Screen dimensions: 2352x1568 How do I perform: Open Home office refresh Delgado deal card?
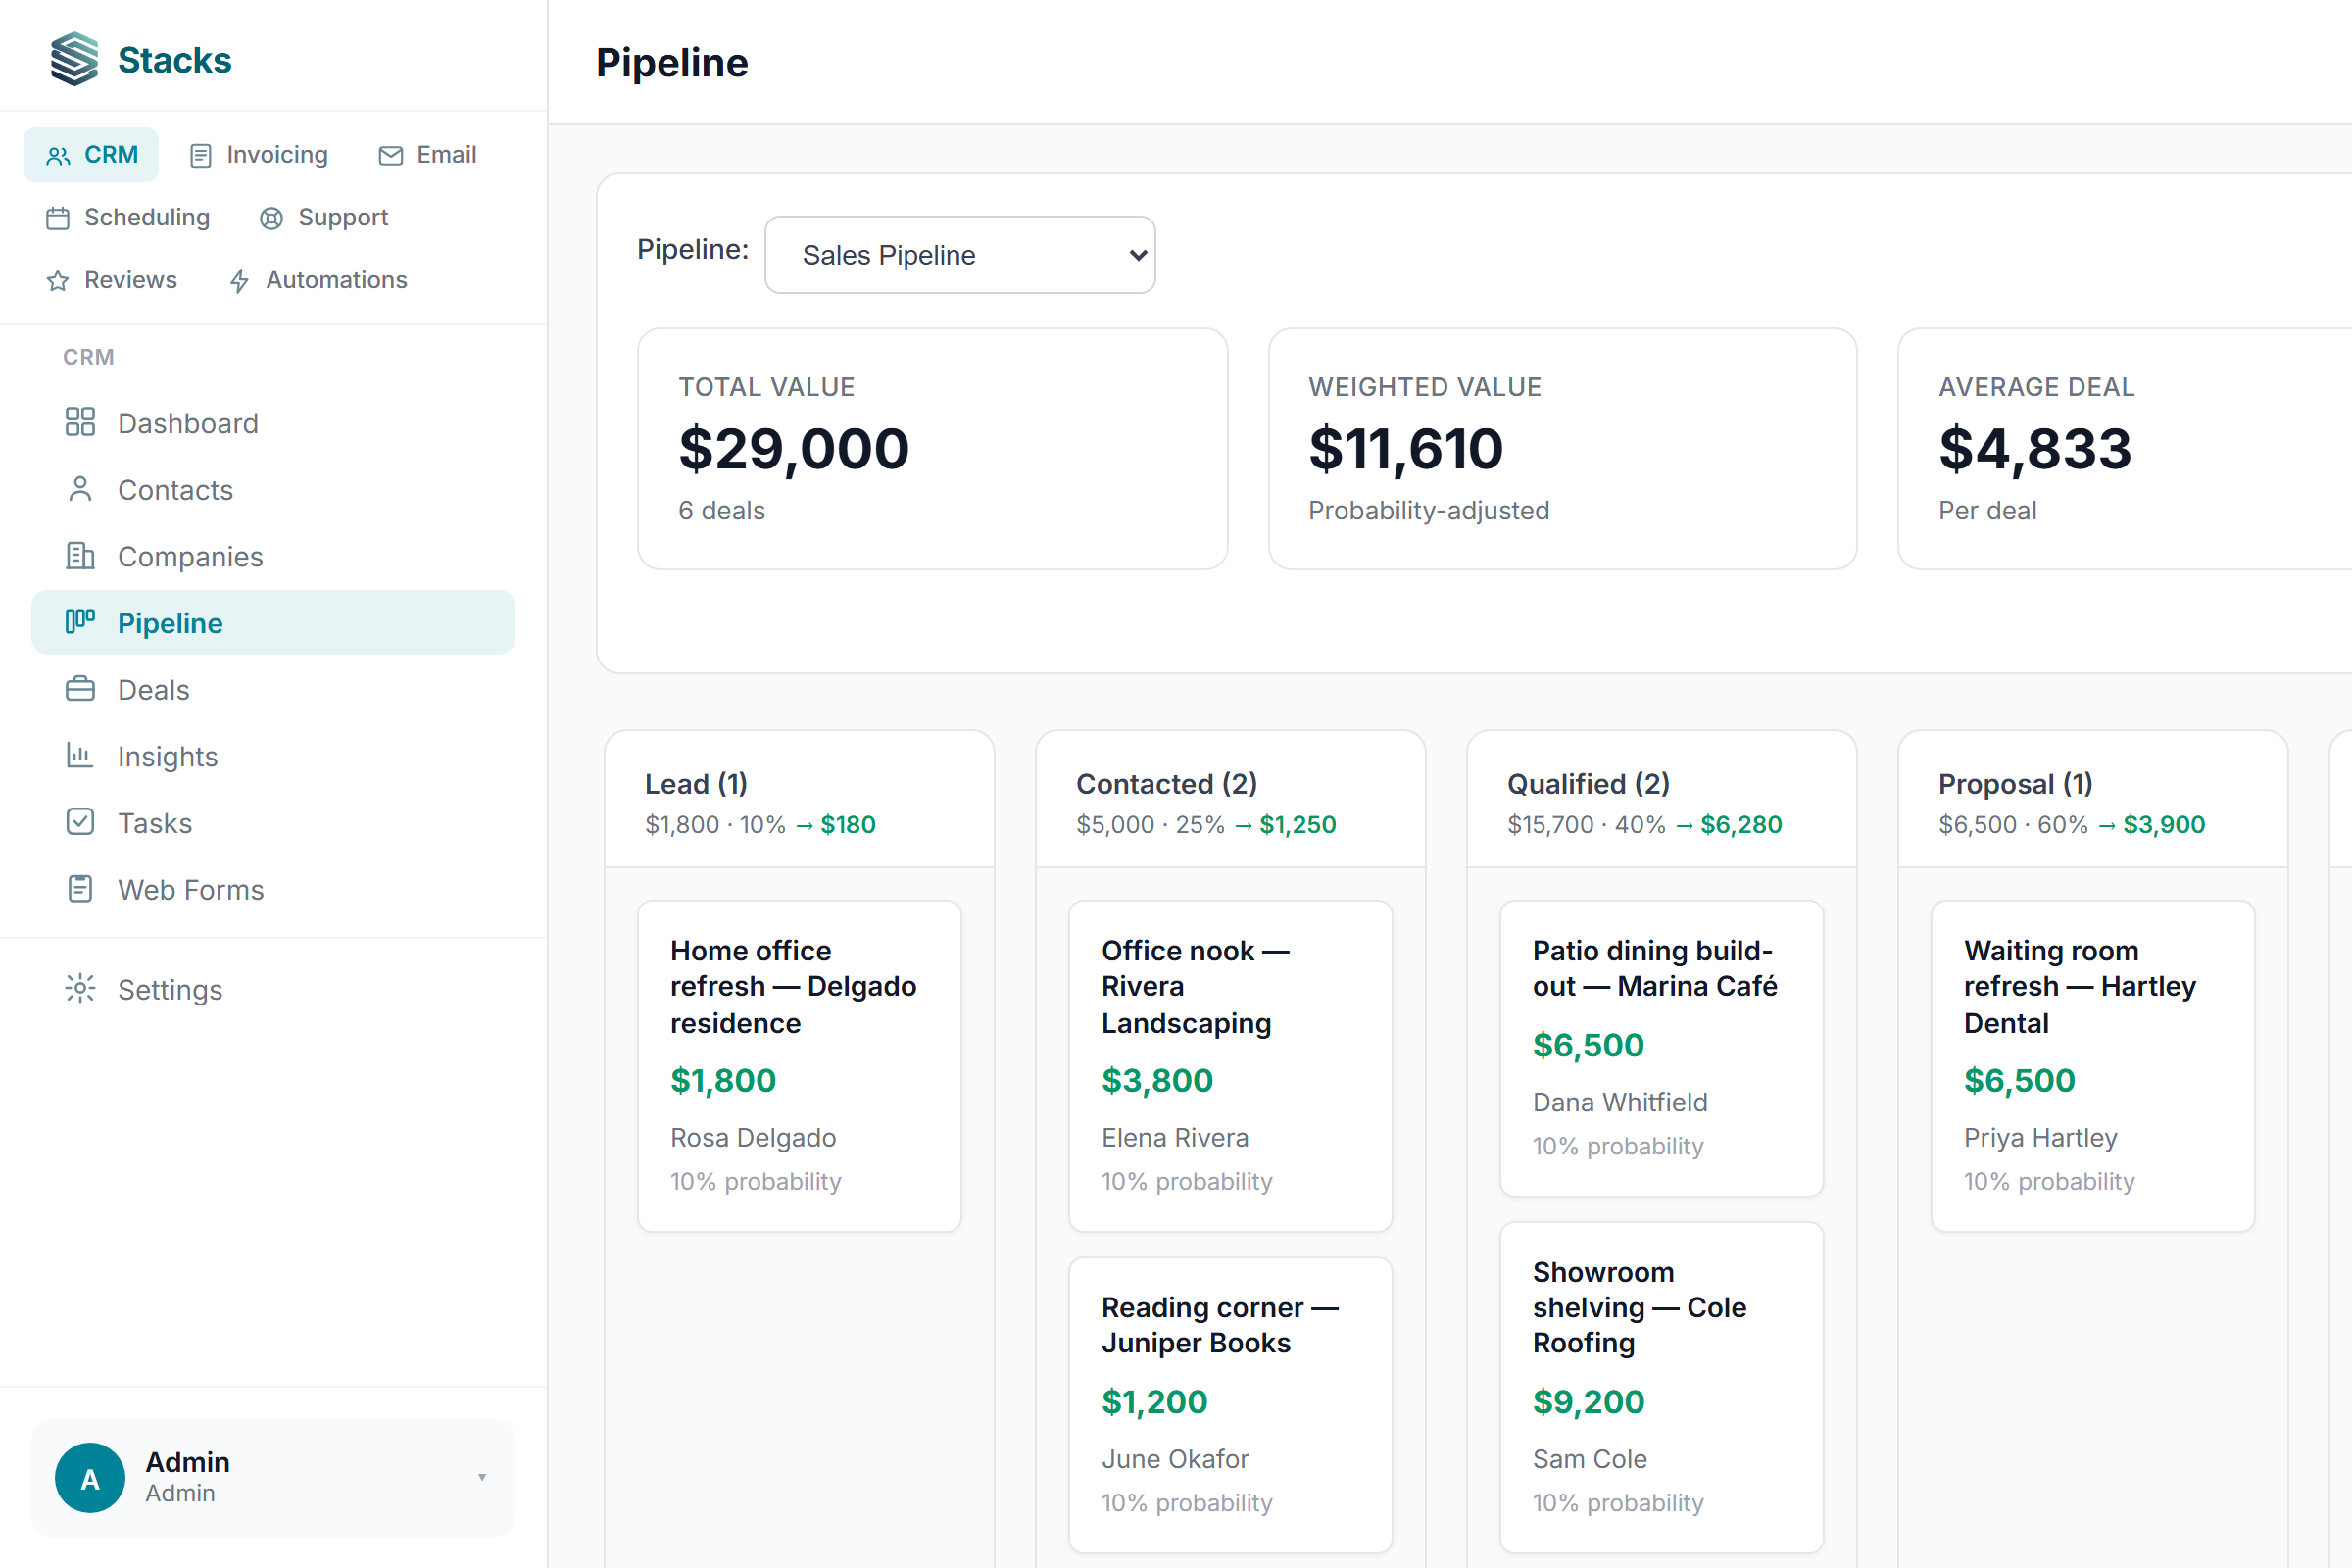pos(800,1066)
